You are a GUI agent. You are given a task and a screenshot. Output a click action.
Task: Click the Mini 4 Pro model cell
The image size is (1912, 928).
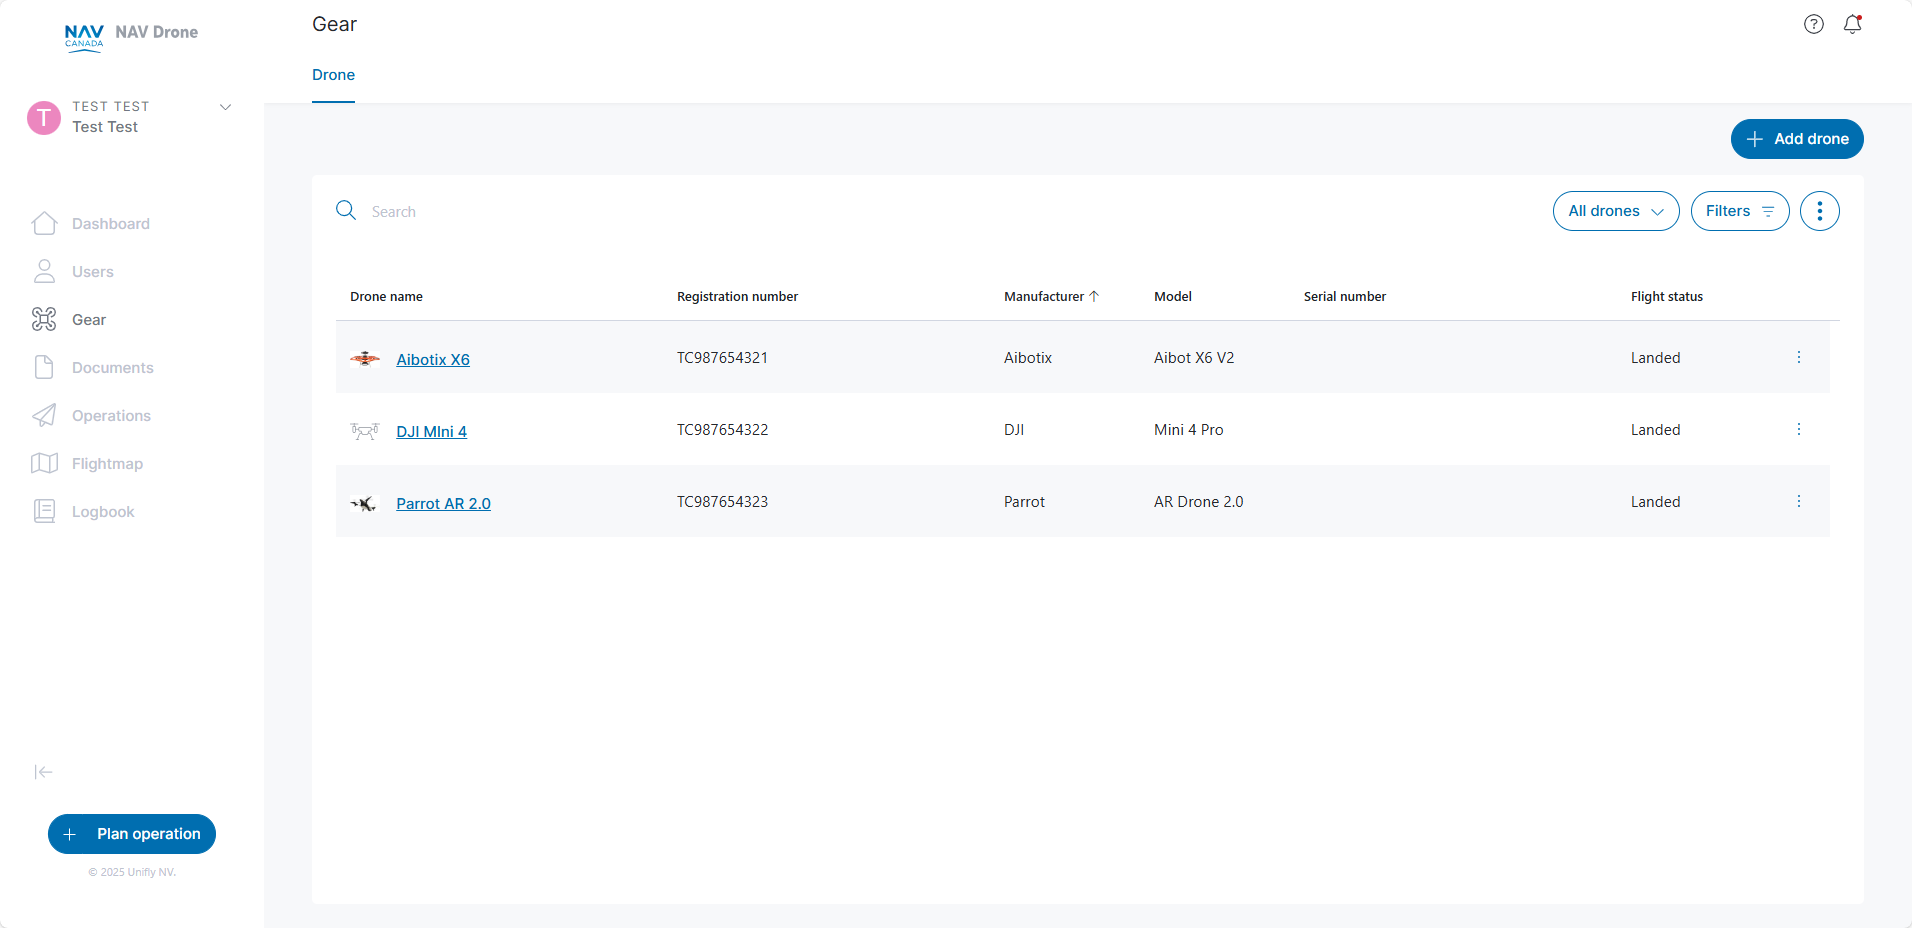1189,430
